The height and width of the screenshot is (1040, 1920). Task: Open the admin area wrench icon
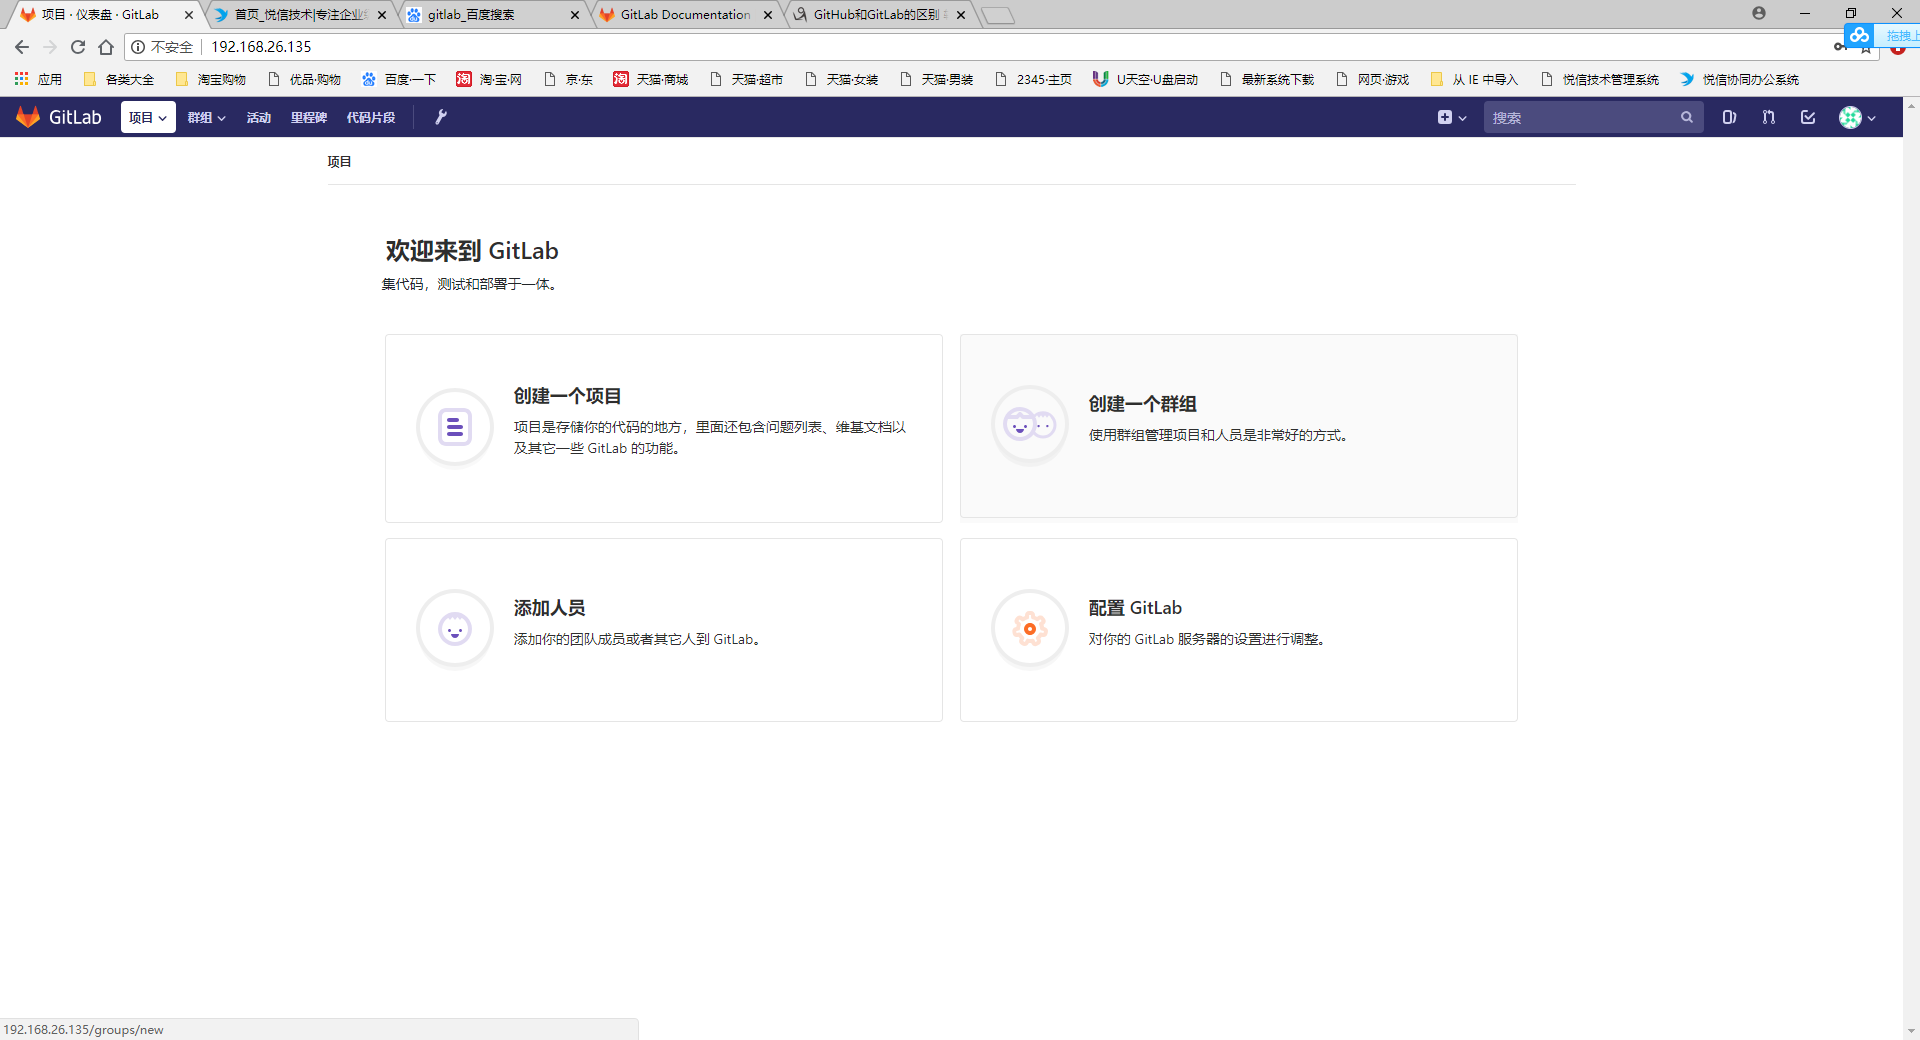440,117
